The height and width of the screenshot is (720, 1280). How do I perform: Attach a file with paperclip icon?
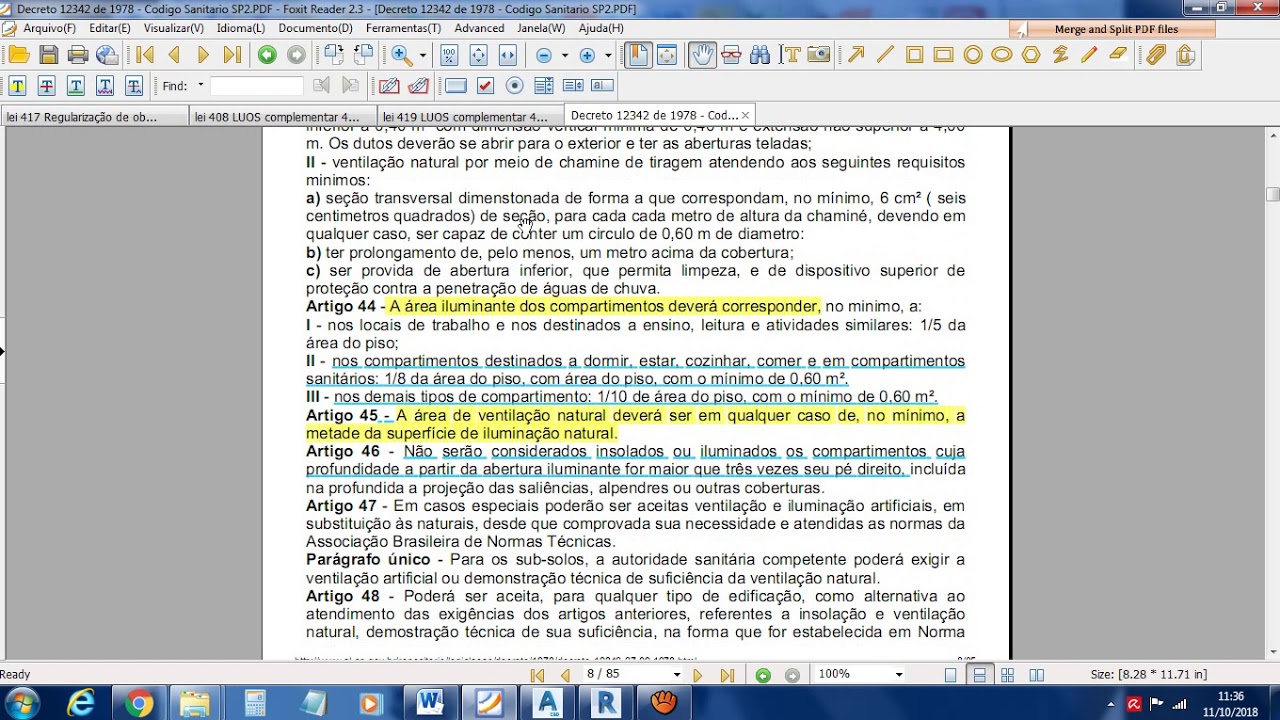(x=1156, y=55)
